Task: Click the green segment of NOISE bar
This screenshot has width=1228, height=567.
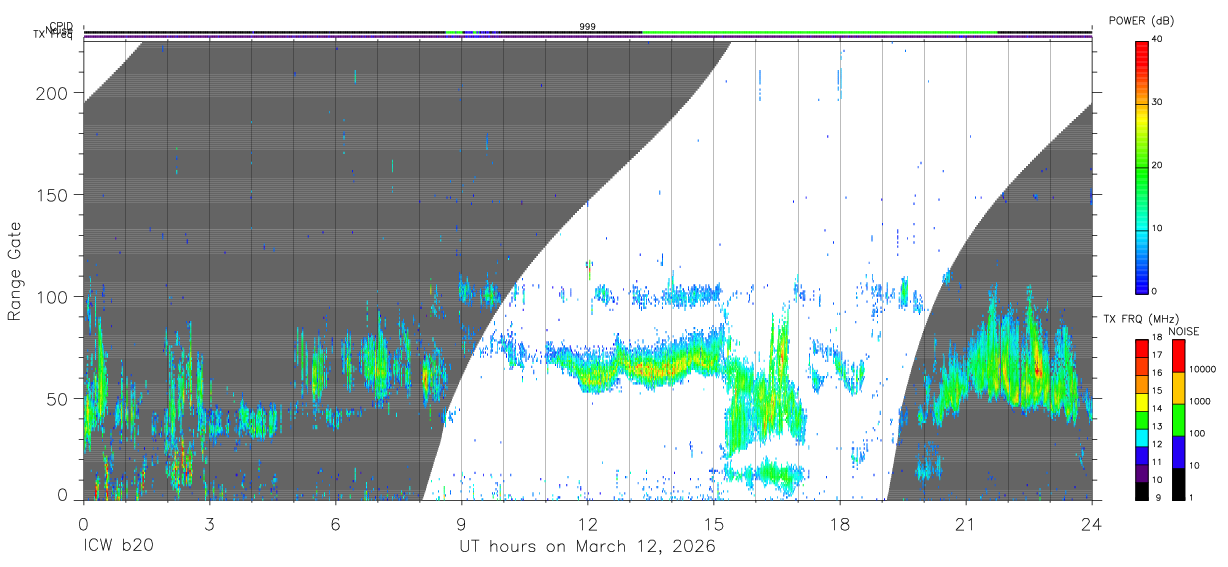Action: 1178,420
